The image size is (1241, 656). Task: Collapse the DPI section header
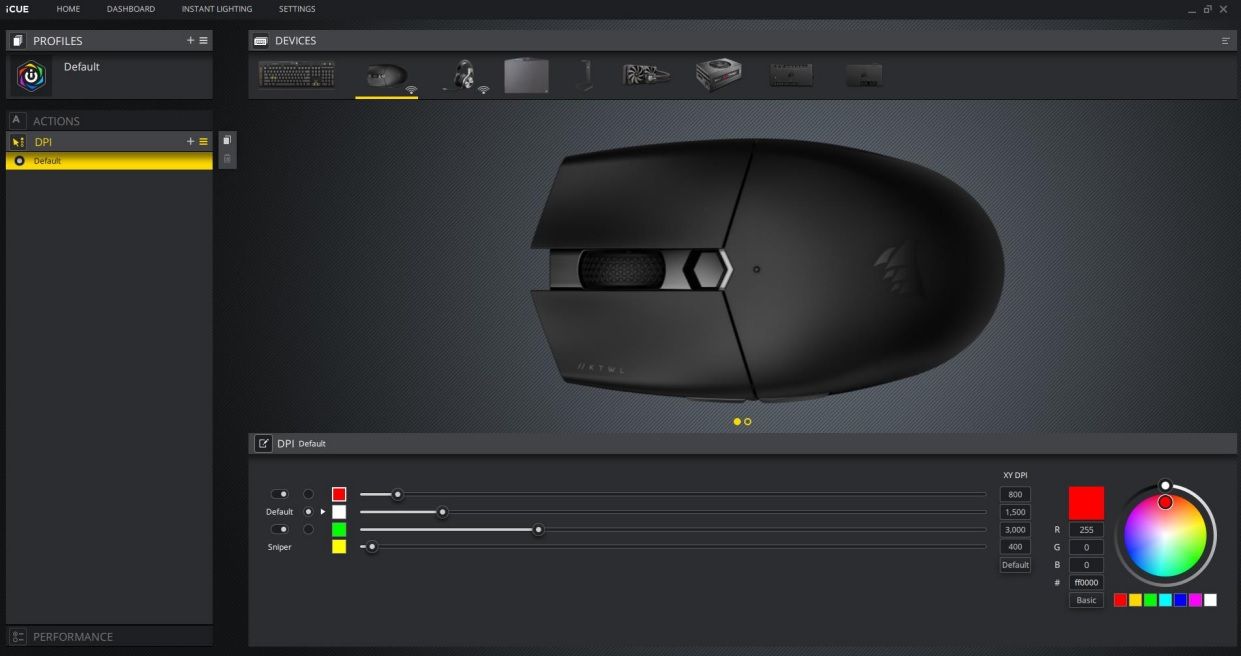coord(110,142)
